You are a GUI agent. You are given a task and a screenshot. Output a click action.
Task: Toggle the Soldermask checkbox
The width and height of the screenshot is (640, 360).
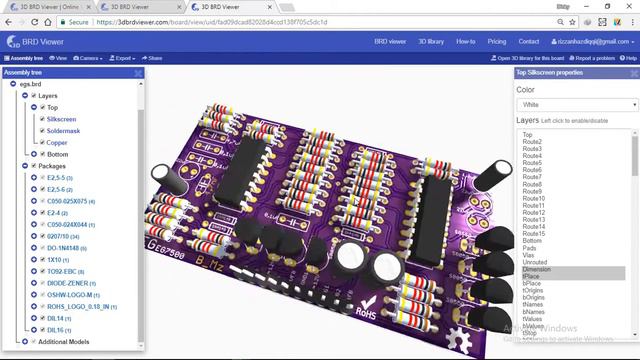click(42, 131)
